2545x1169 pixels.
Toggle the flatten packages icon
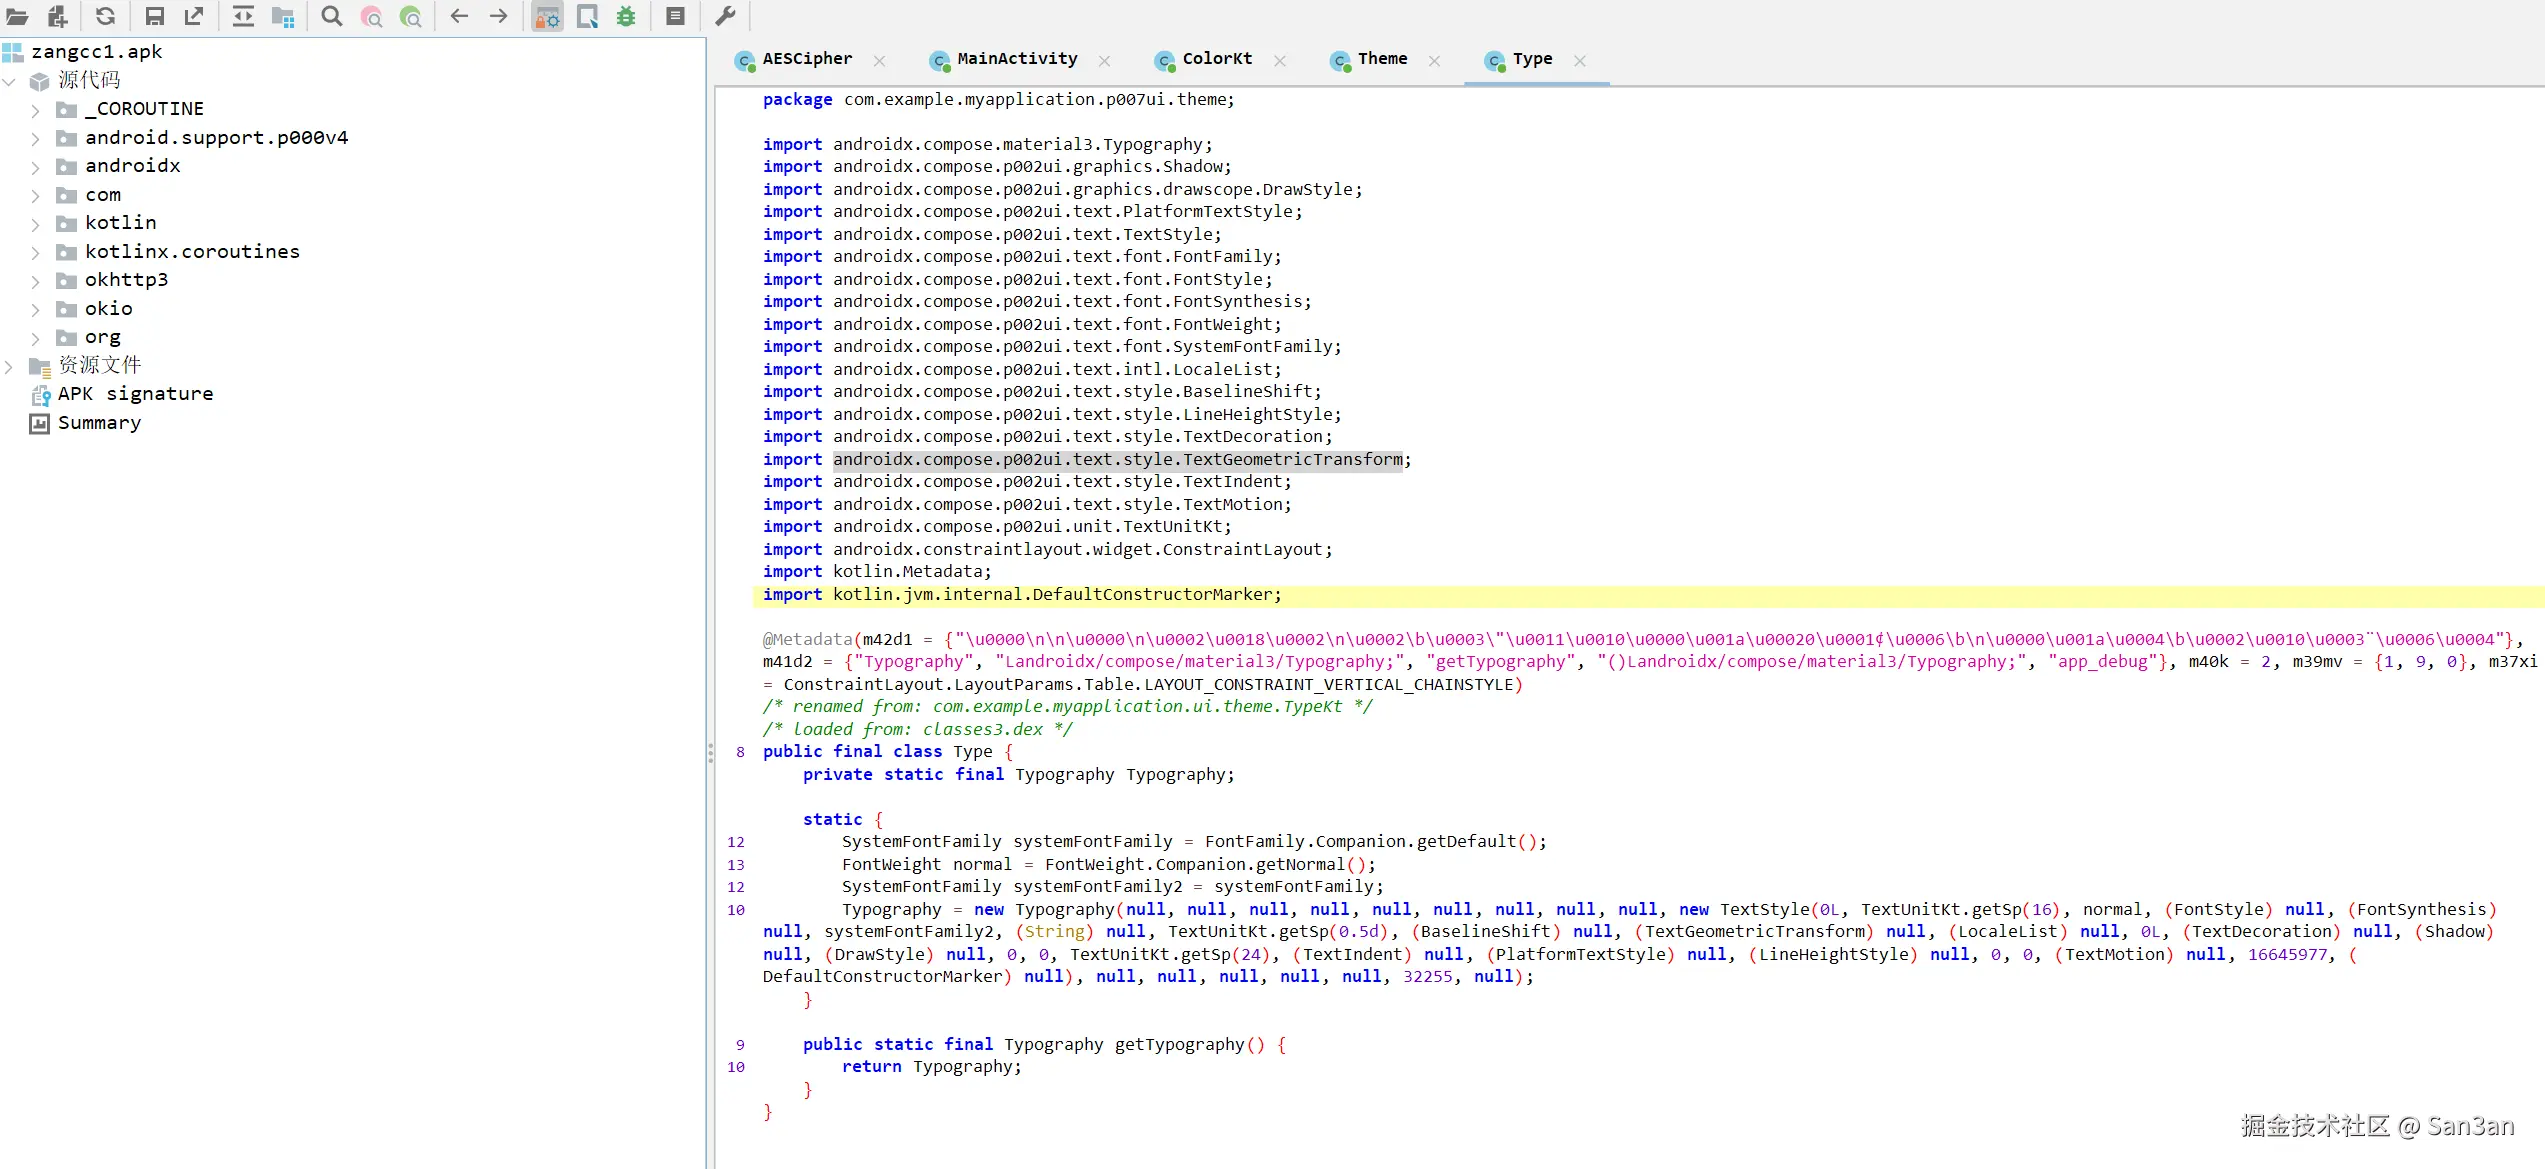click(283, 16)
